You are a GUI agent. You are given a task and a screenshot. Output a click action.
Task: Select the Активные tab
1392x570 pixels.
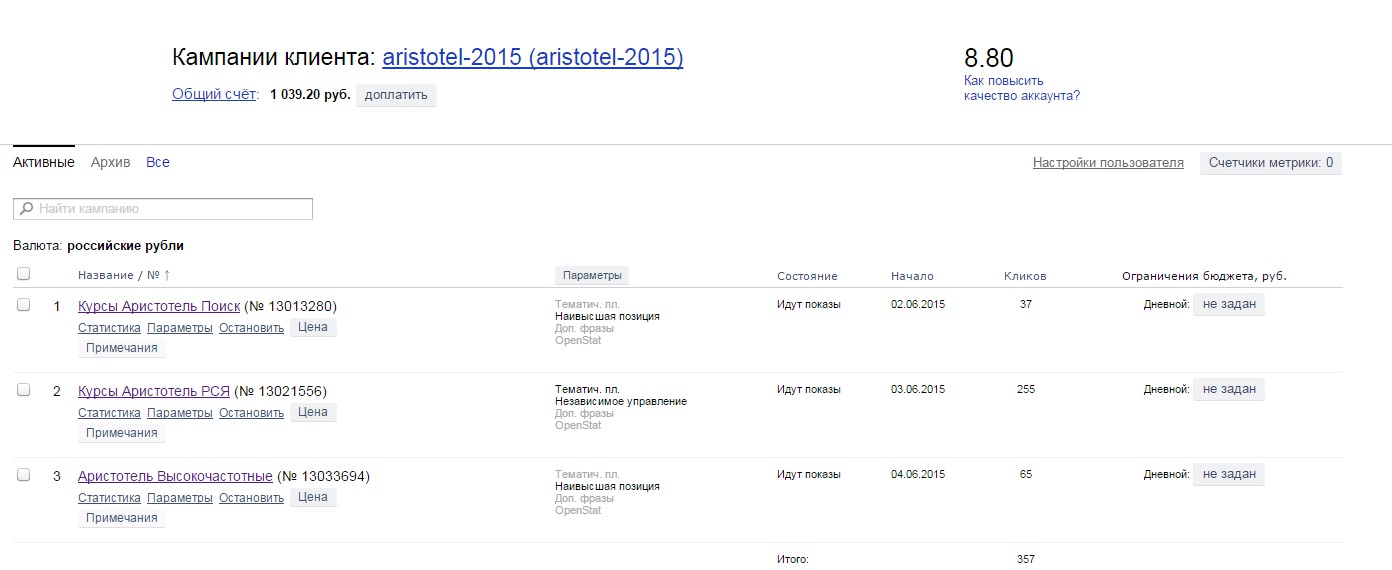click(x=43, y=162)
